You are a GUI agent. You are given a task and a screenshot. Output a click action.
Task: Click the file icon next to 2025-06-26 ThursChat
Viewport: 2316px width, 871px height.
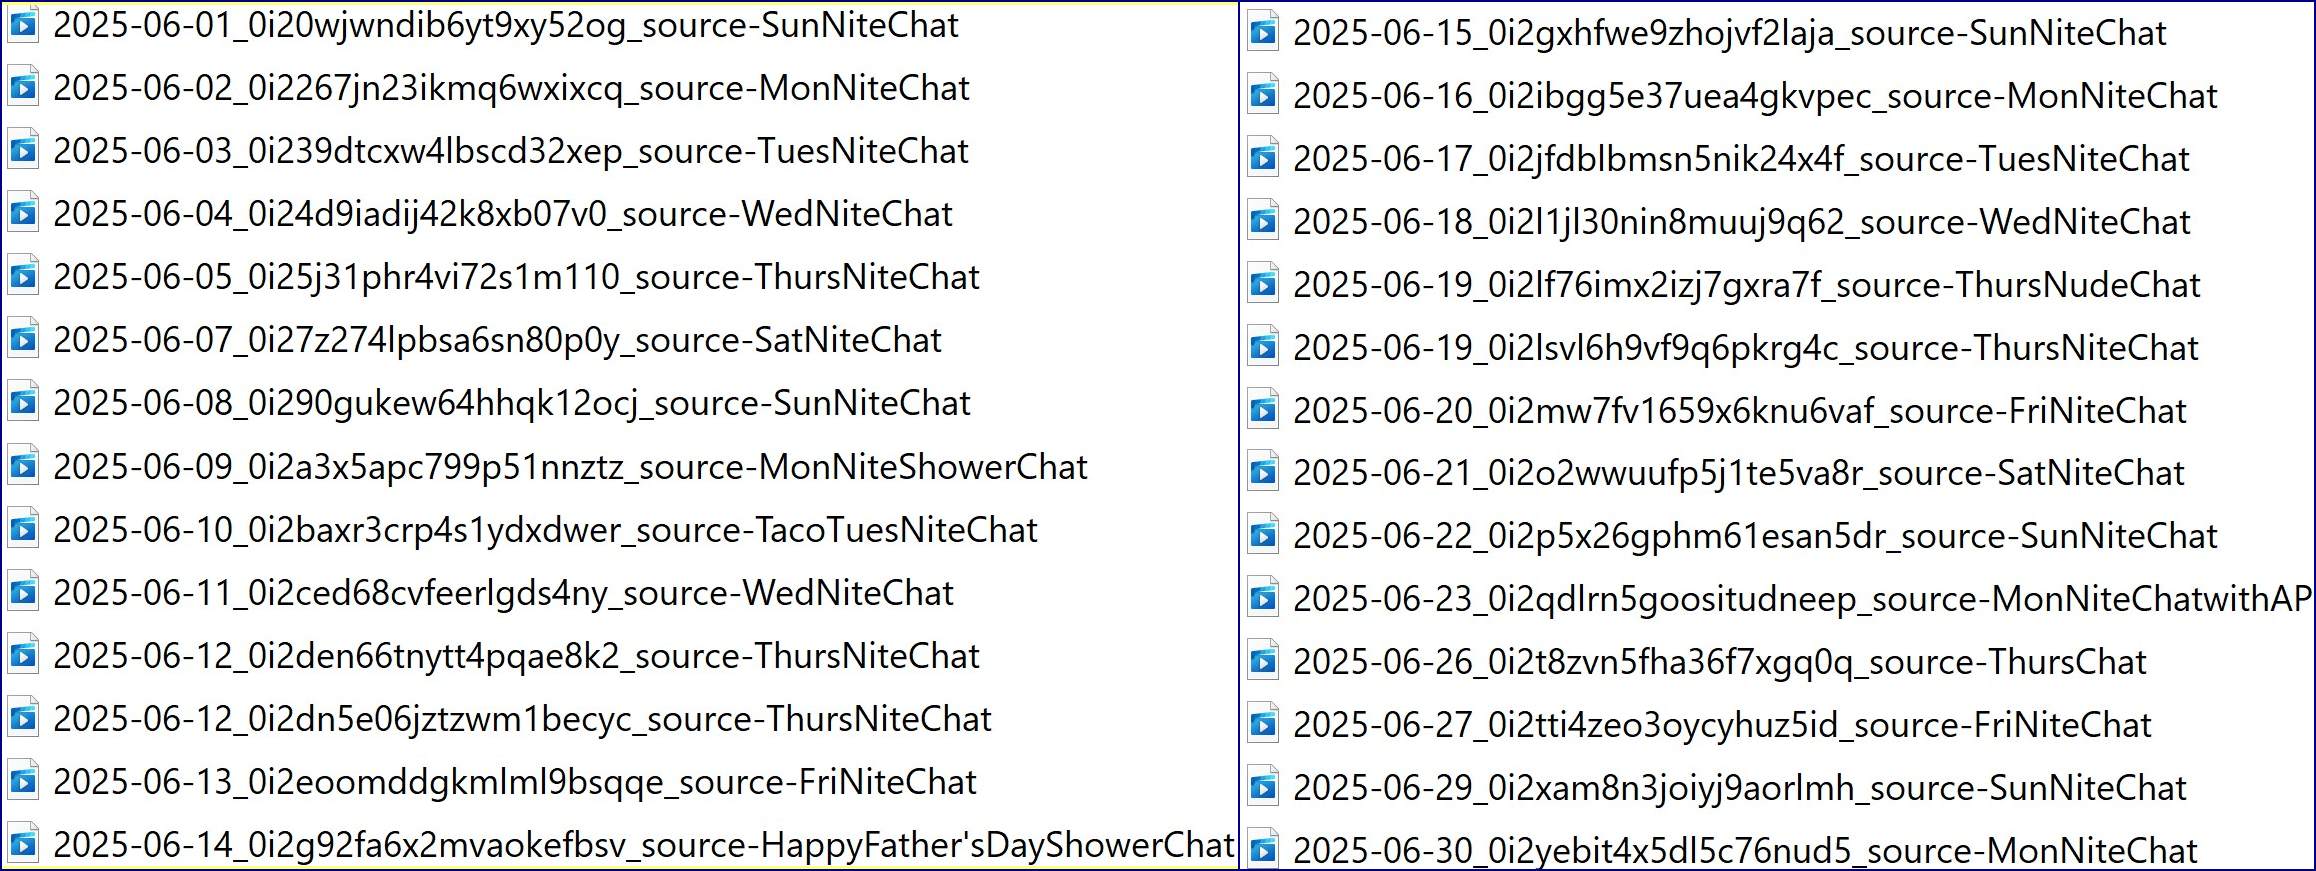1263,661
